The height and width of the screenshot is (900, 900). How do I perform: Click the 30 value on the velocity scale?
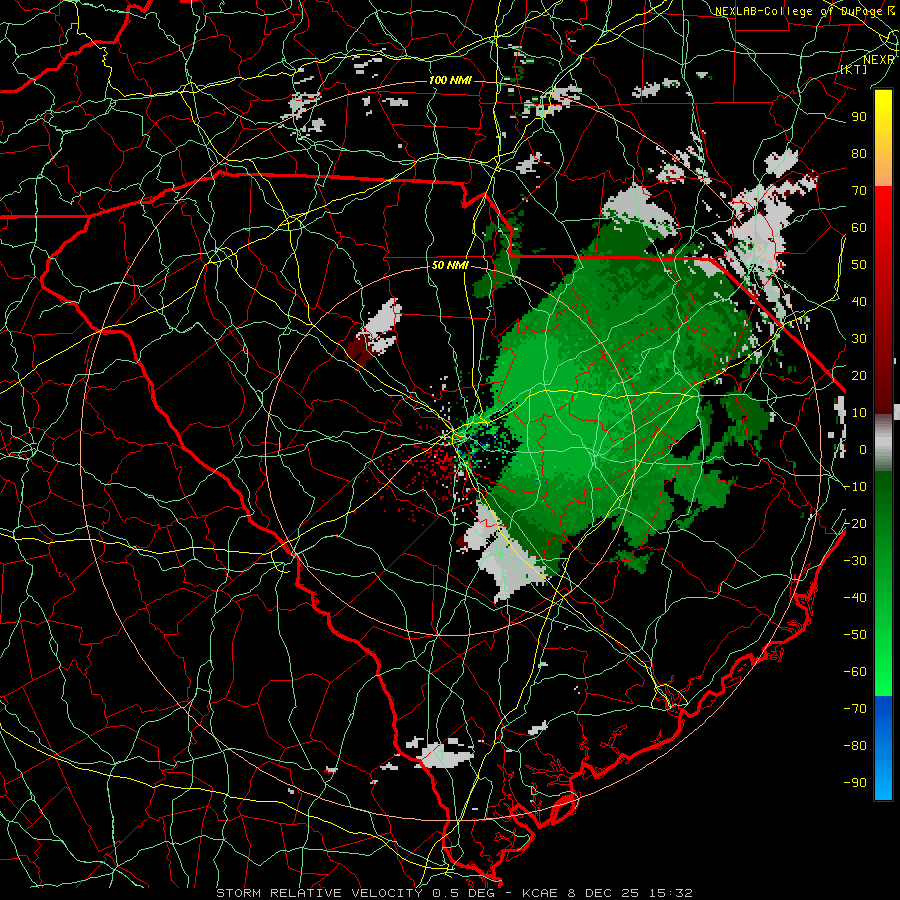click(x=859, y=339)
